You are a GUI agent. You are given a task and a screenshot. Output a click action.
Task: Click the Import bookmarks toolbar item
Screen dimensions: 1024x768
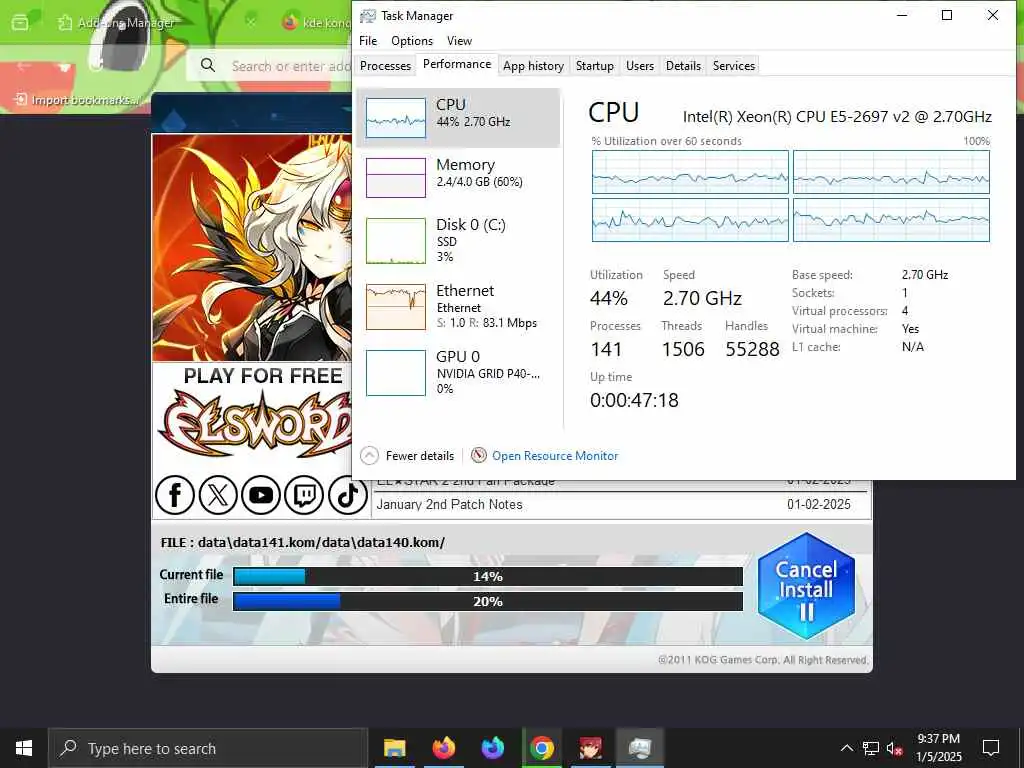point(77,100)
